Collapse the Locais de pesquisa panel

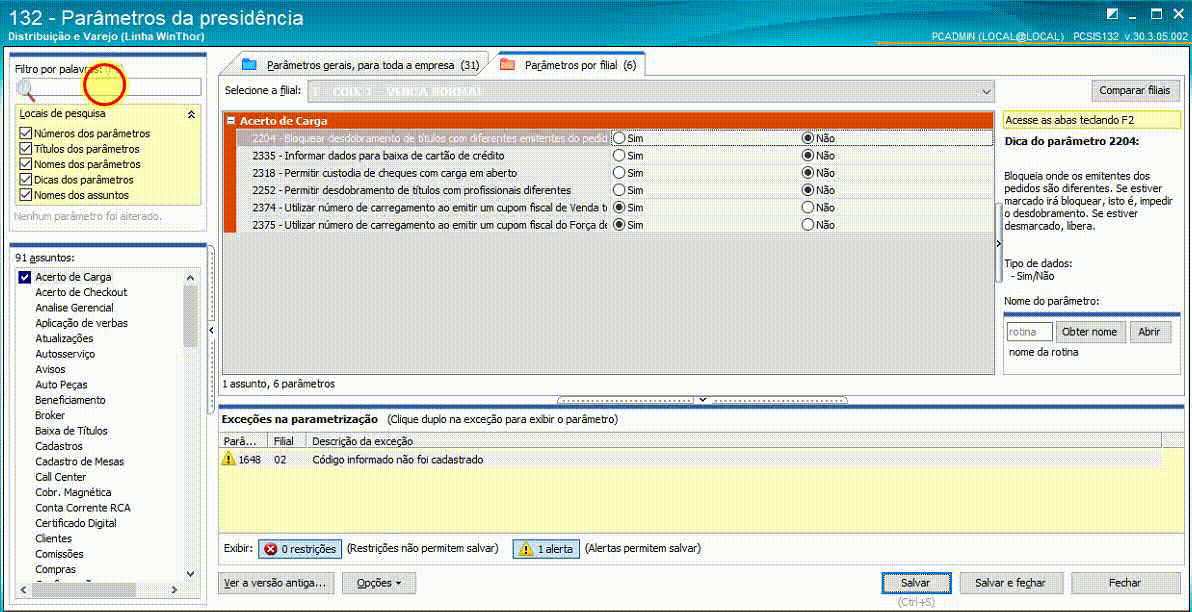click(x=192, y=114)
